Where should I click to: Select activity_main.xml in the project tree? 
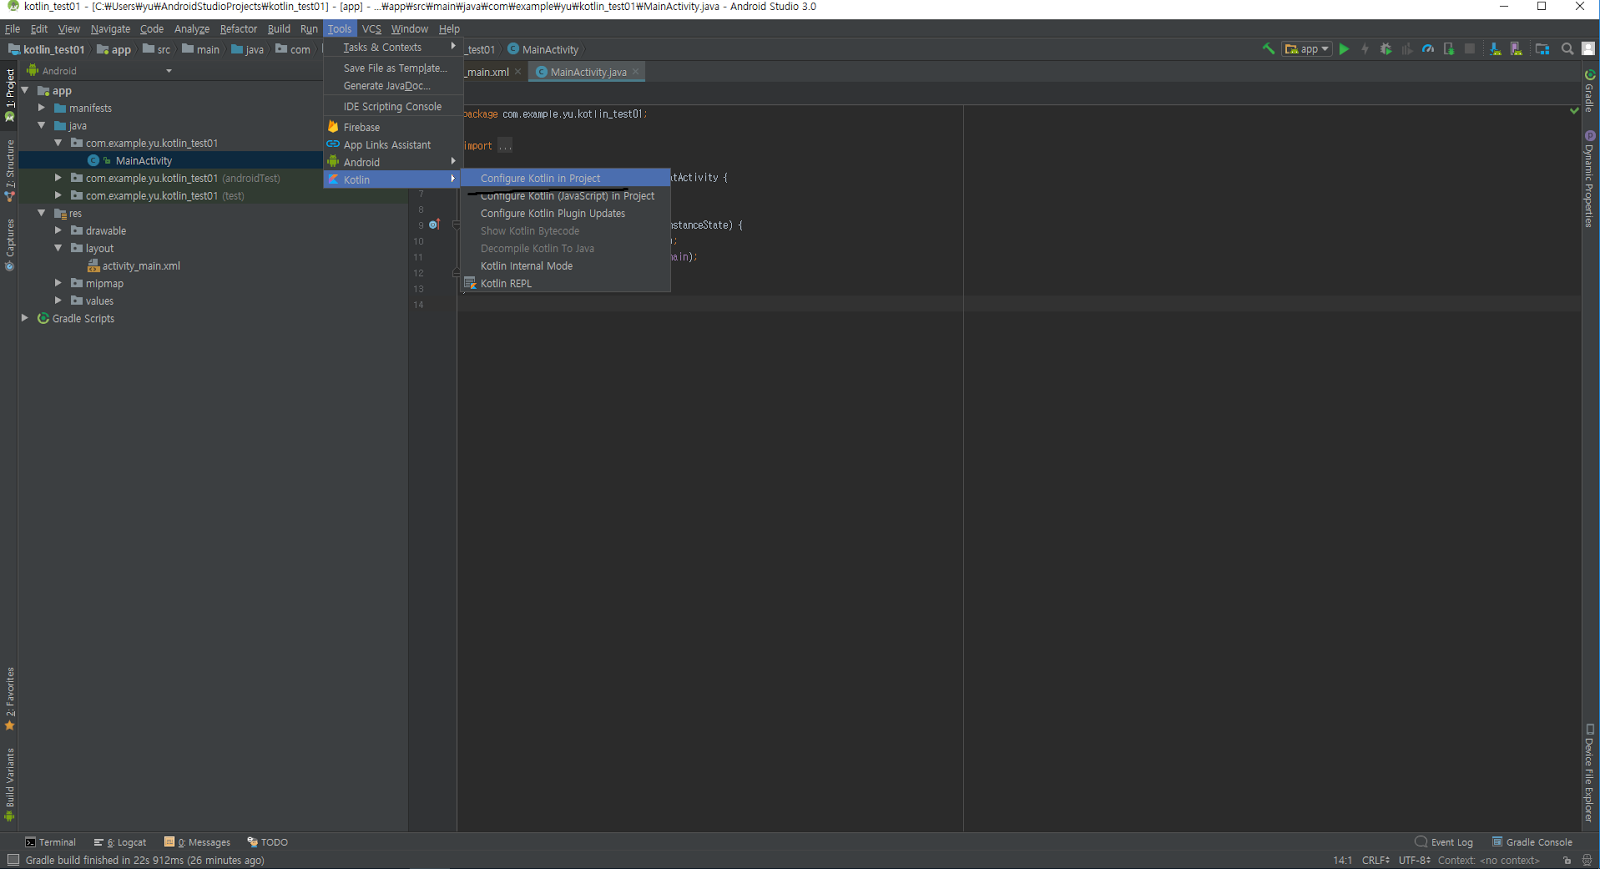(x=141, y=266)
